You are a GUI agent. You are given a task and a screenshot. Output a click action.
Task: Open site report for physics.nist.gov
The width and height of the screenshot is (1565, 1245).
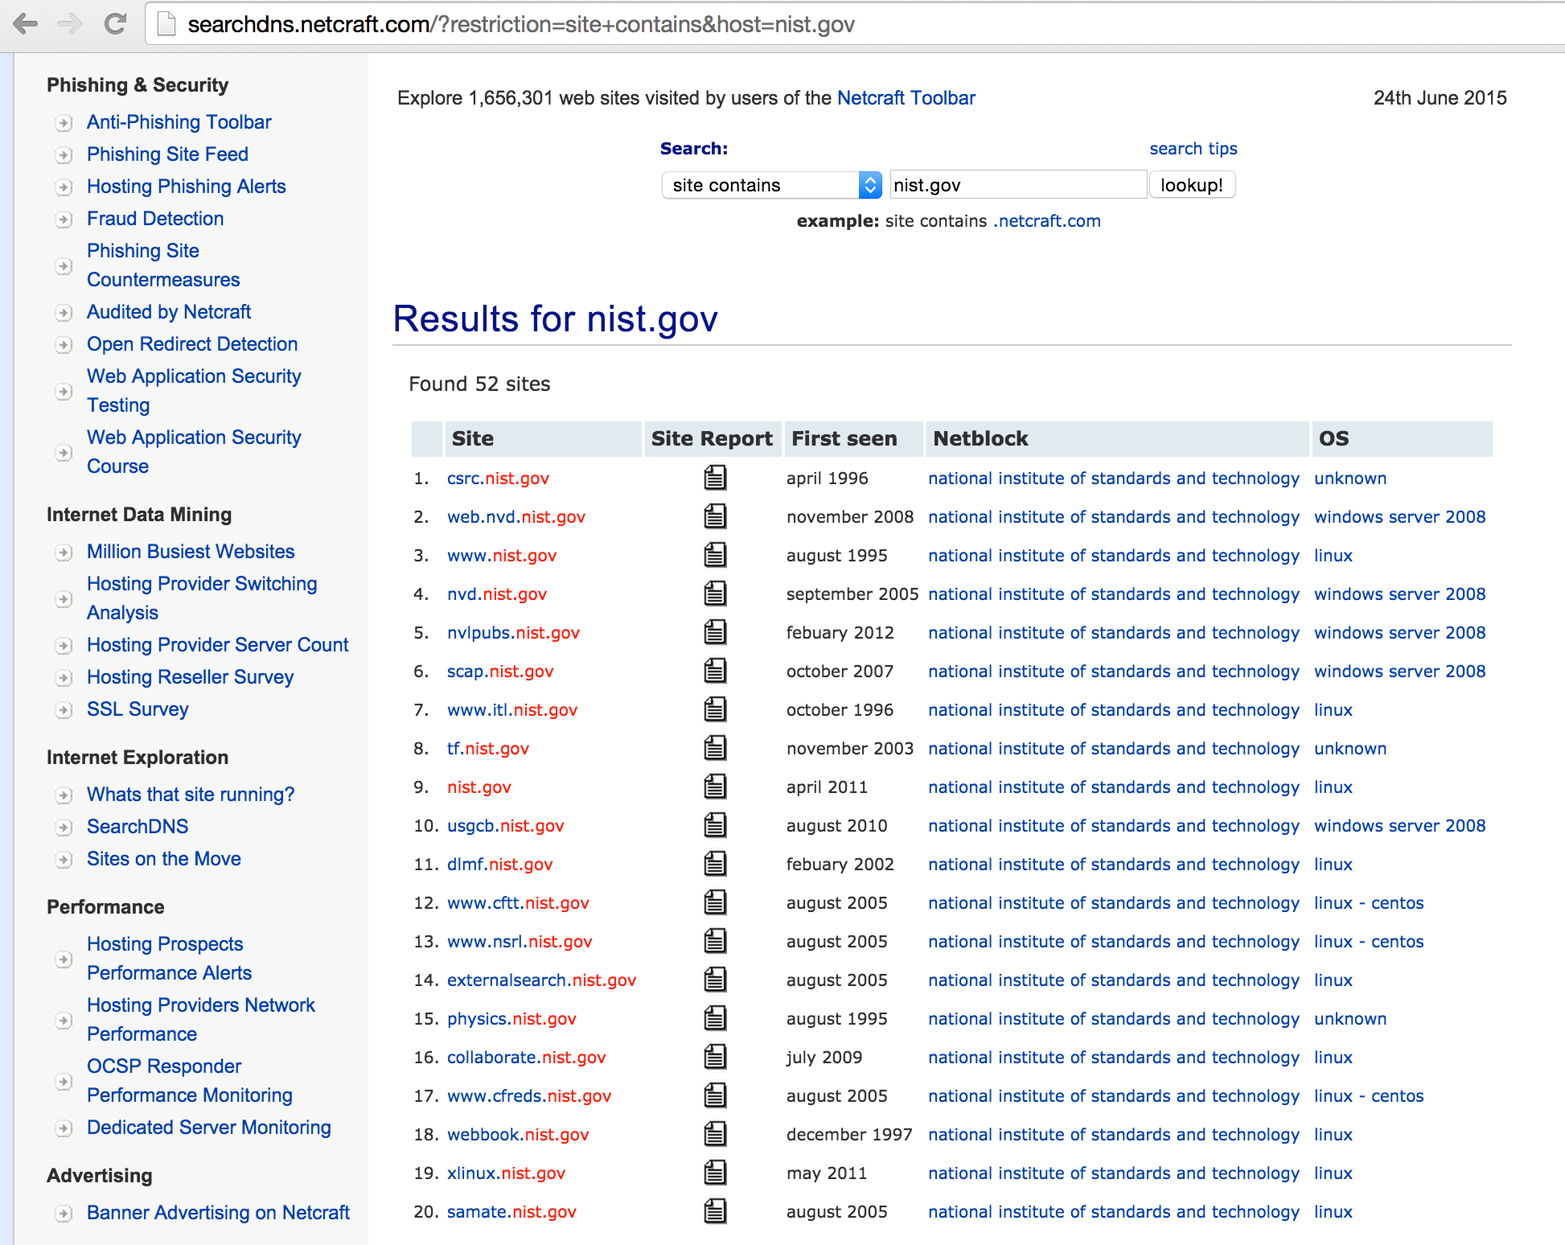pyautogui.click(x=714, y=1018)
